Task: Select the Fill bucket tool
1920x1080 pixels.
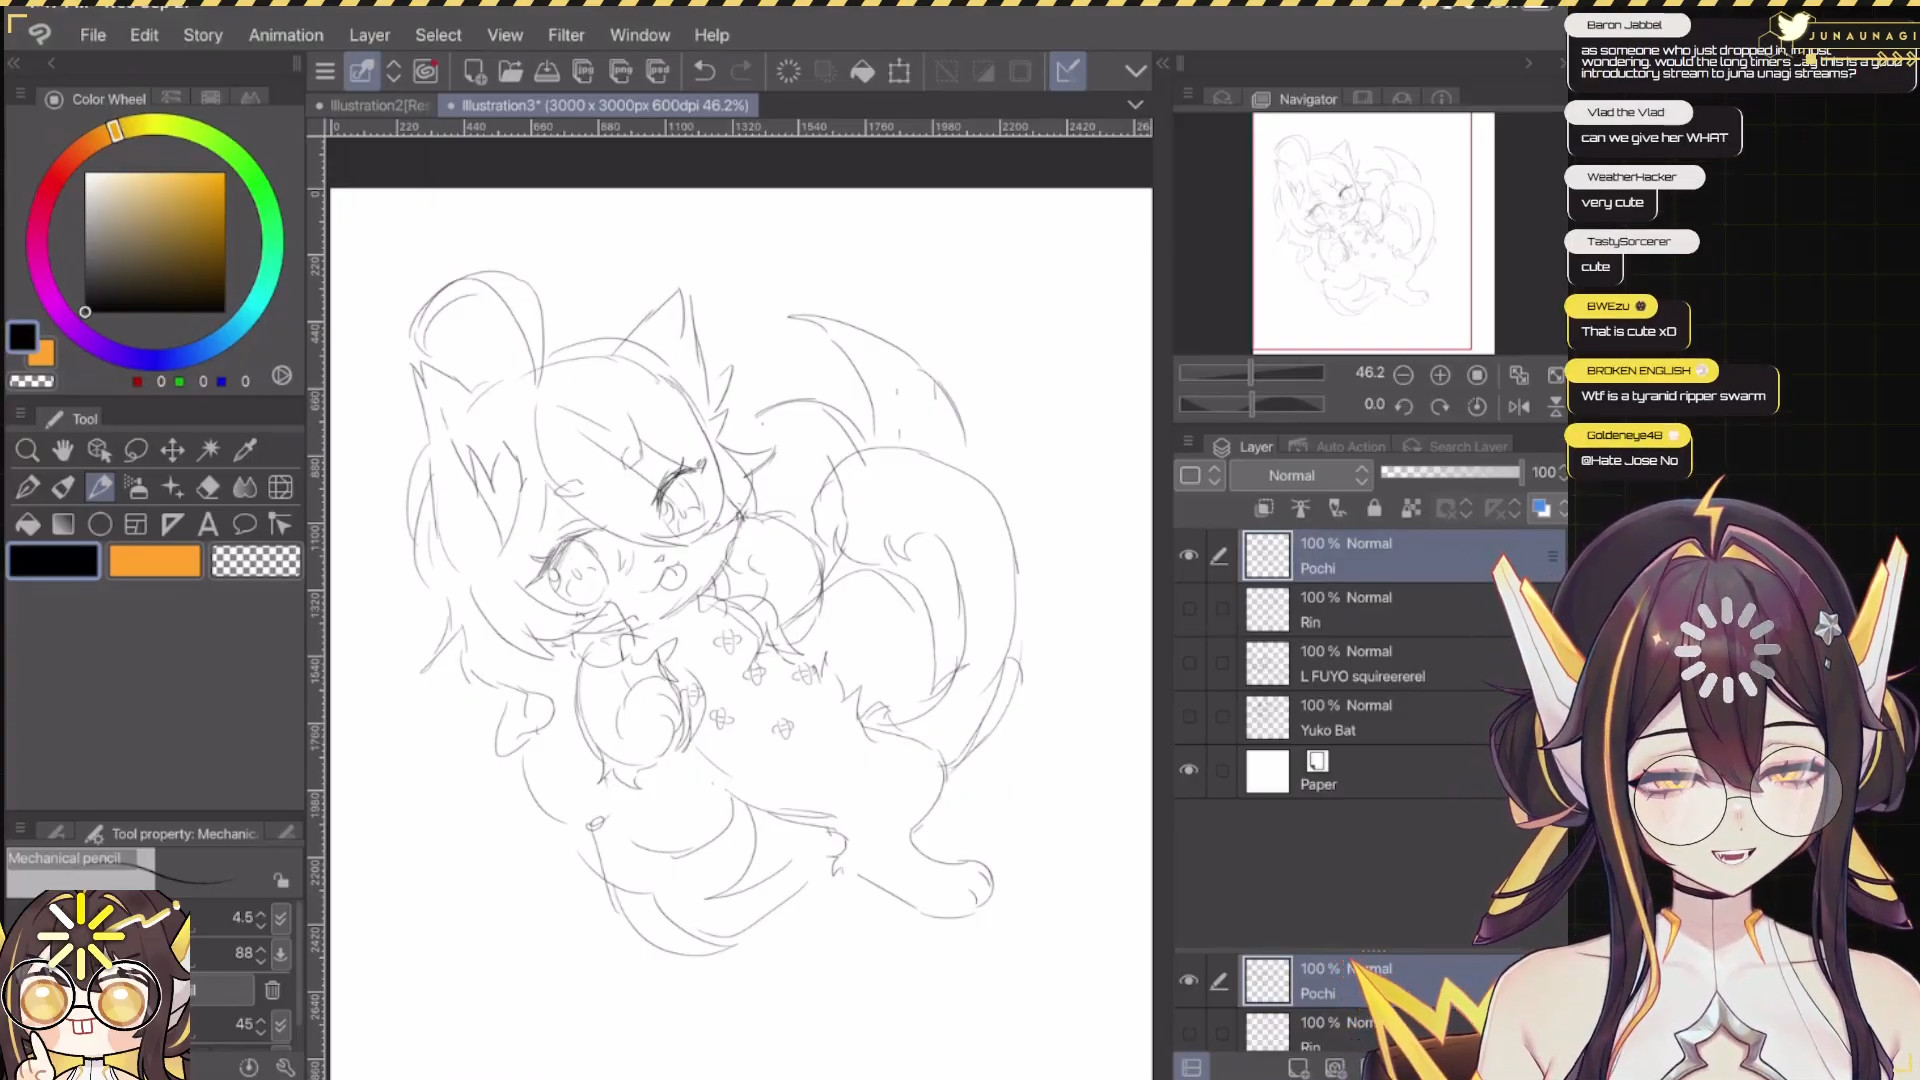Action: click(x=27, y=525)
